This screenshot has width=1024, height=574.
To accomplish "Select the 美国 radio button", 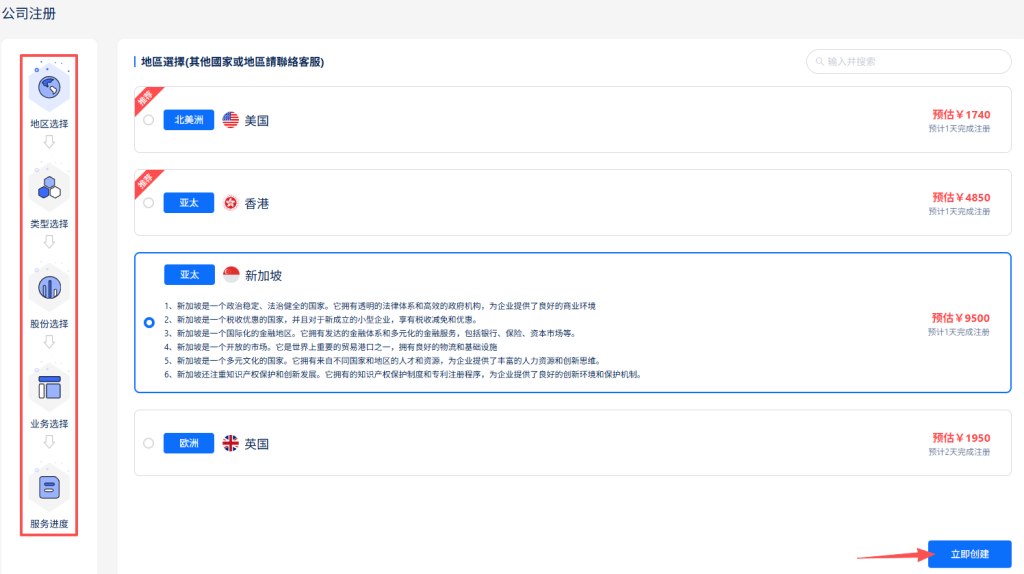I will 149,120.
